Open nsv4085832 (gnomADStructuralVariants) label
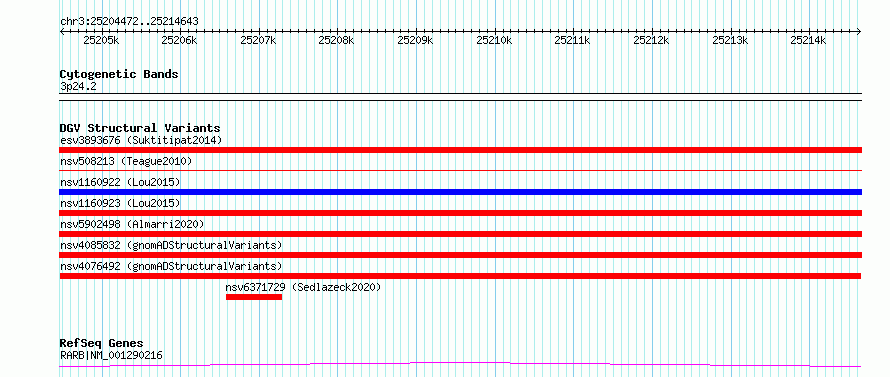The image size is (890, 377). point(171,245)
